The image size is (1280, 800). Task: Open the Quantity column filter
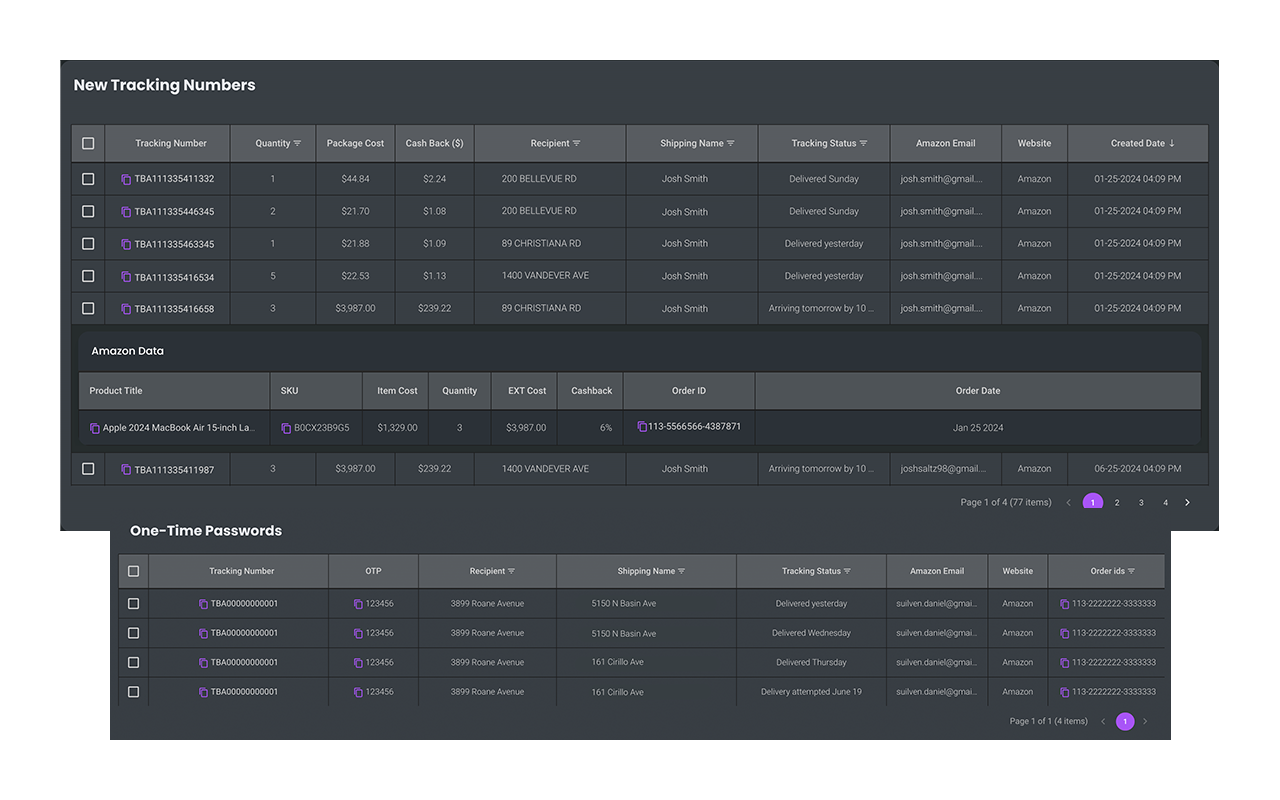click(x=298, y=144)
